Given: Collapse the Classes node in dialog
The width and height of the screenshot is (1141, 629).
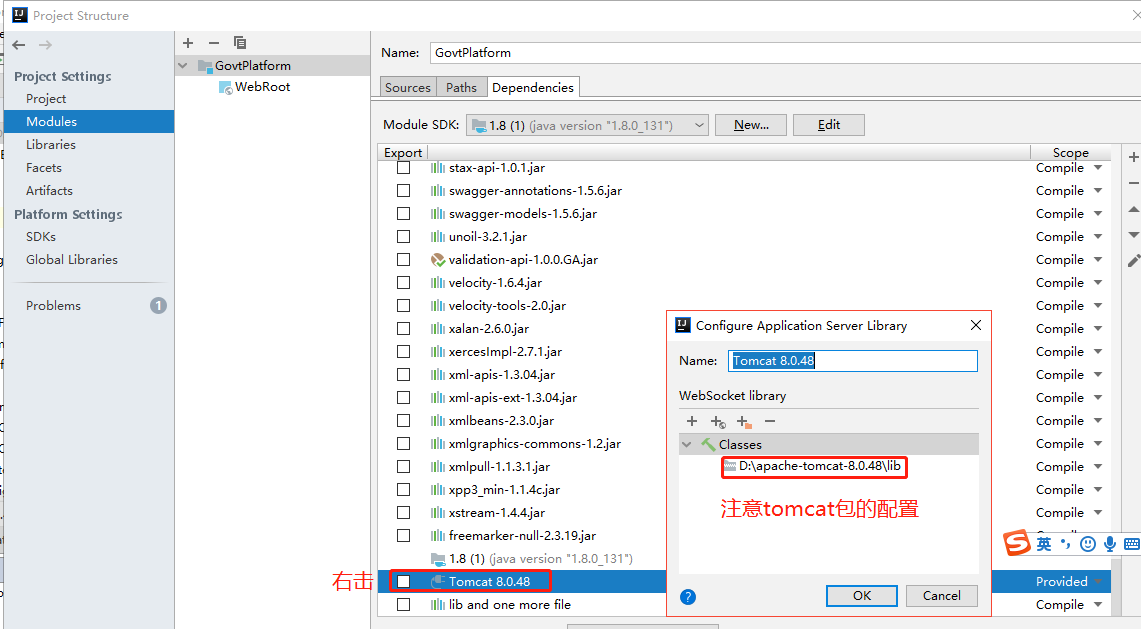Looking at the screenshot, I should (686, 444).
